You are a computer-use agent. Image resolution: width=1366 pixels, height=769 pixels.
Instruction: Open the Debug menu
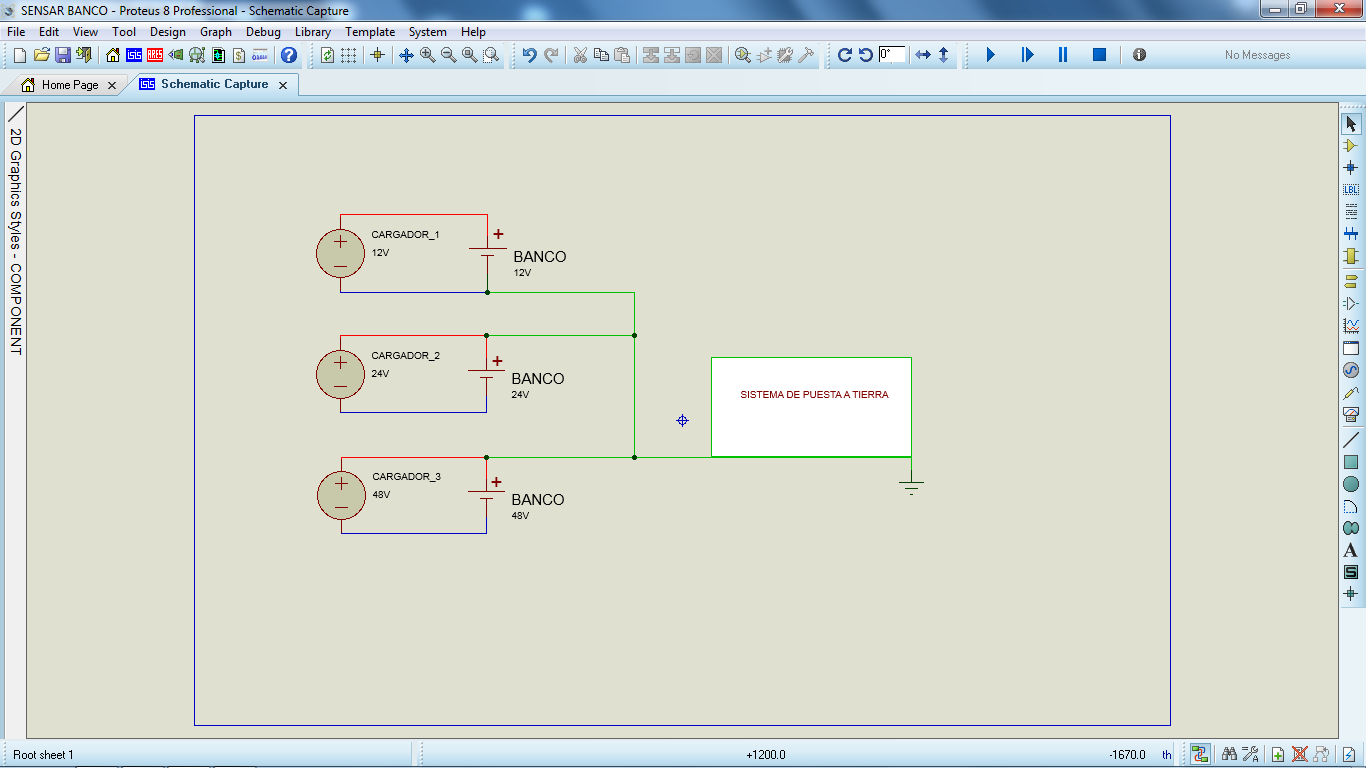tap(263, 32)
